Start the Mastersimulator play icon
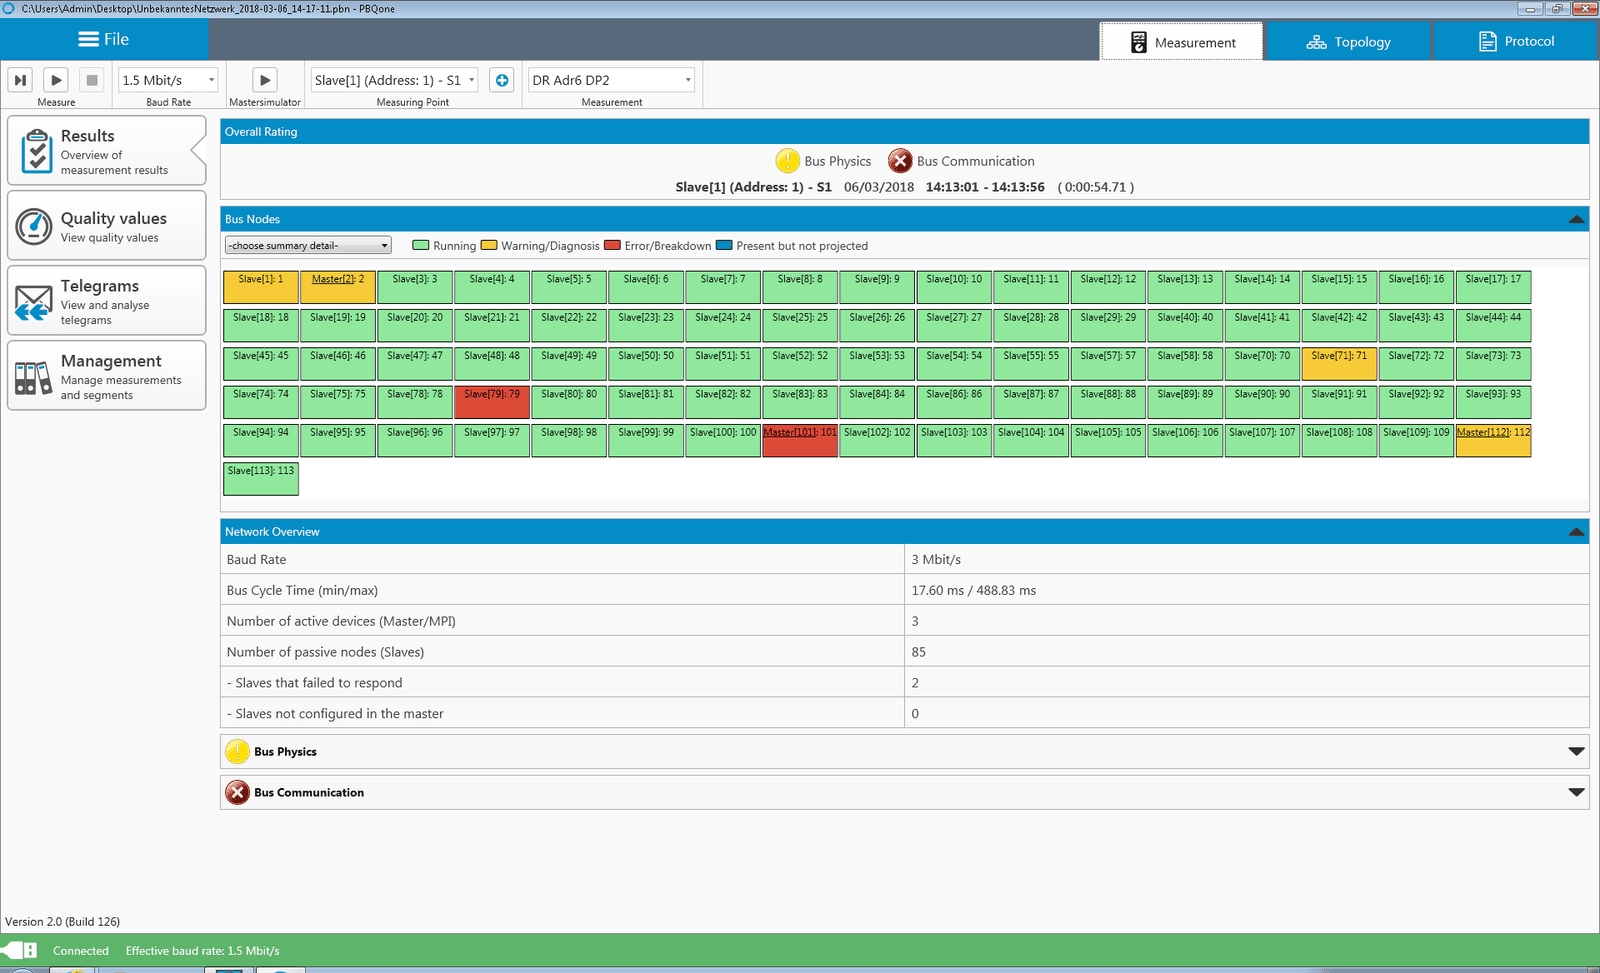The image size is (1600, 973). tap(264, 80)
